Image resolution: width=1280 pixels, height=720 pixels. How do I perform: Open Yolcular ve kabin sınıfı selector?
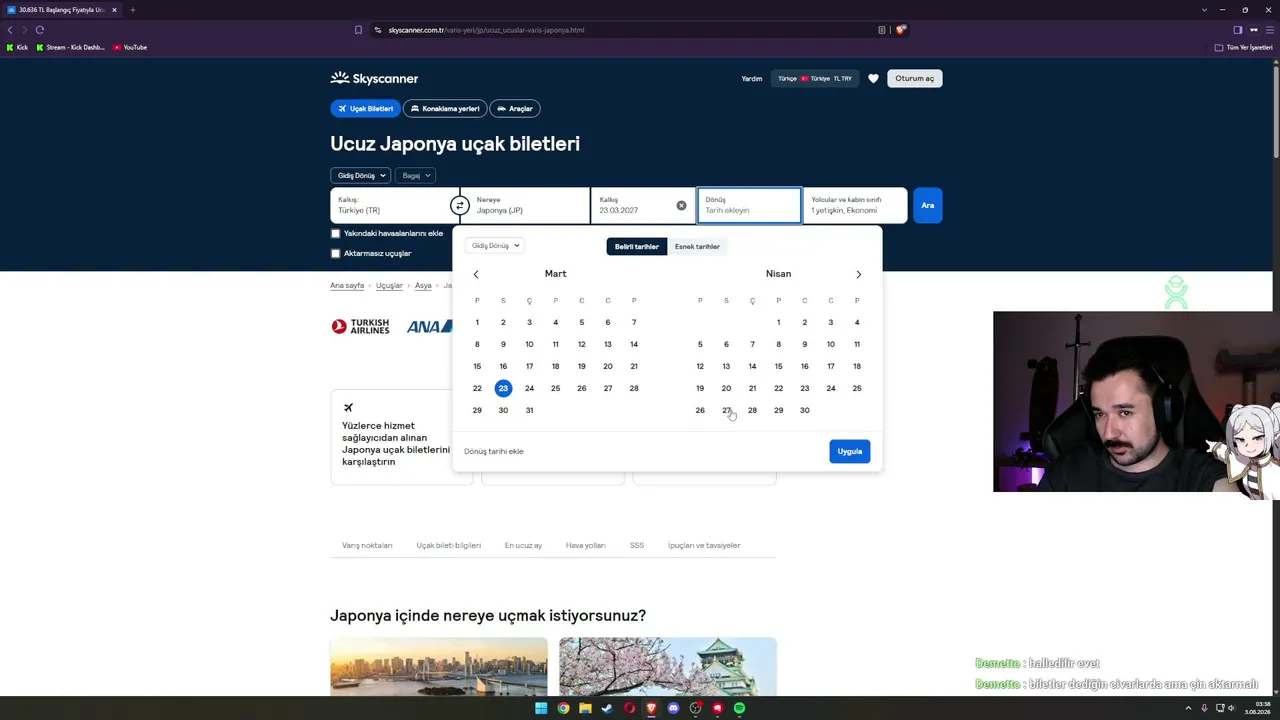[x=855, y=205]
